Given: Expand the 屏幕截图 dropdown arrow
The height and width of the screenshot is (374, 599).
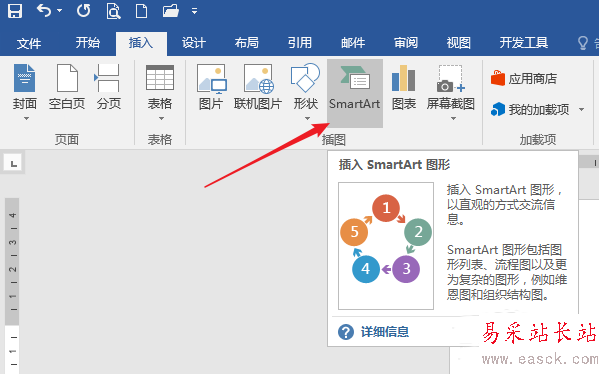Looking at the screenshot, I should point(453,119).
